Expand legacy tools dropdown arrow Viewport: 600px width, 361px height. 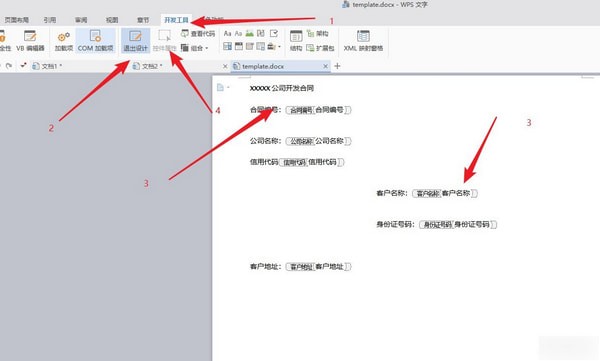click(x=279, y=47)
